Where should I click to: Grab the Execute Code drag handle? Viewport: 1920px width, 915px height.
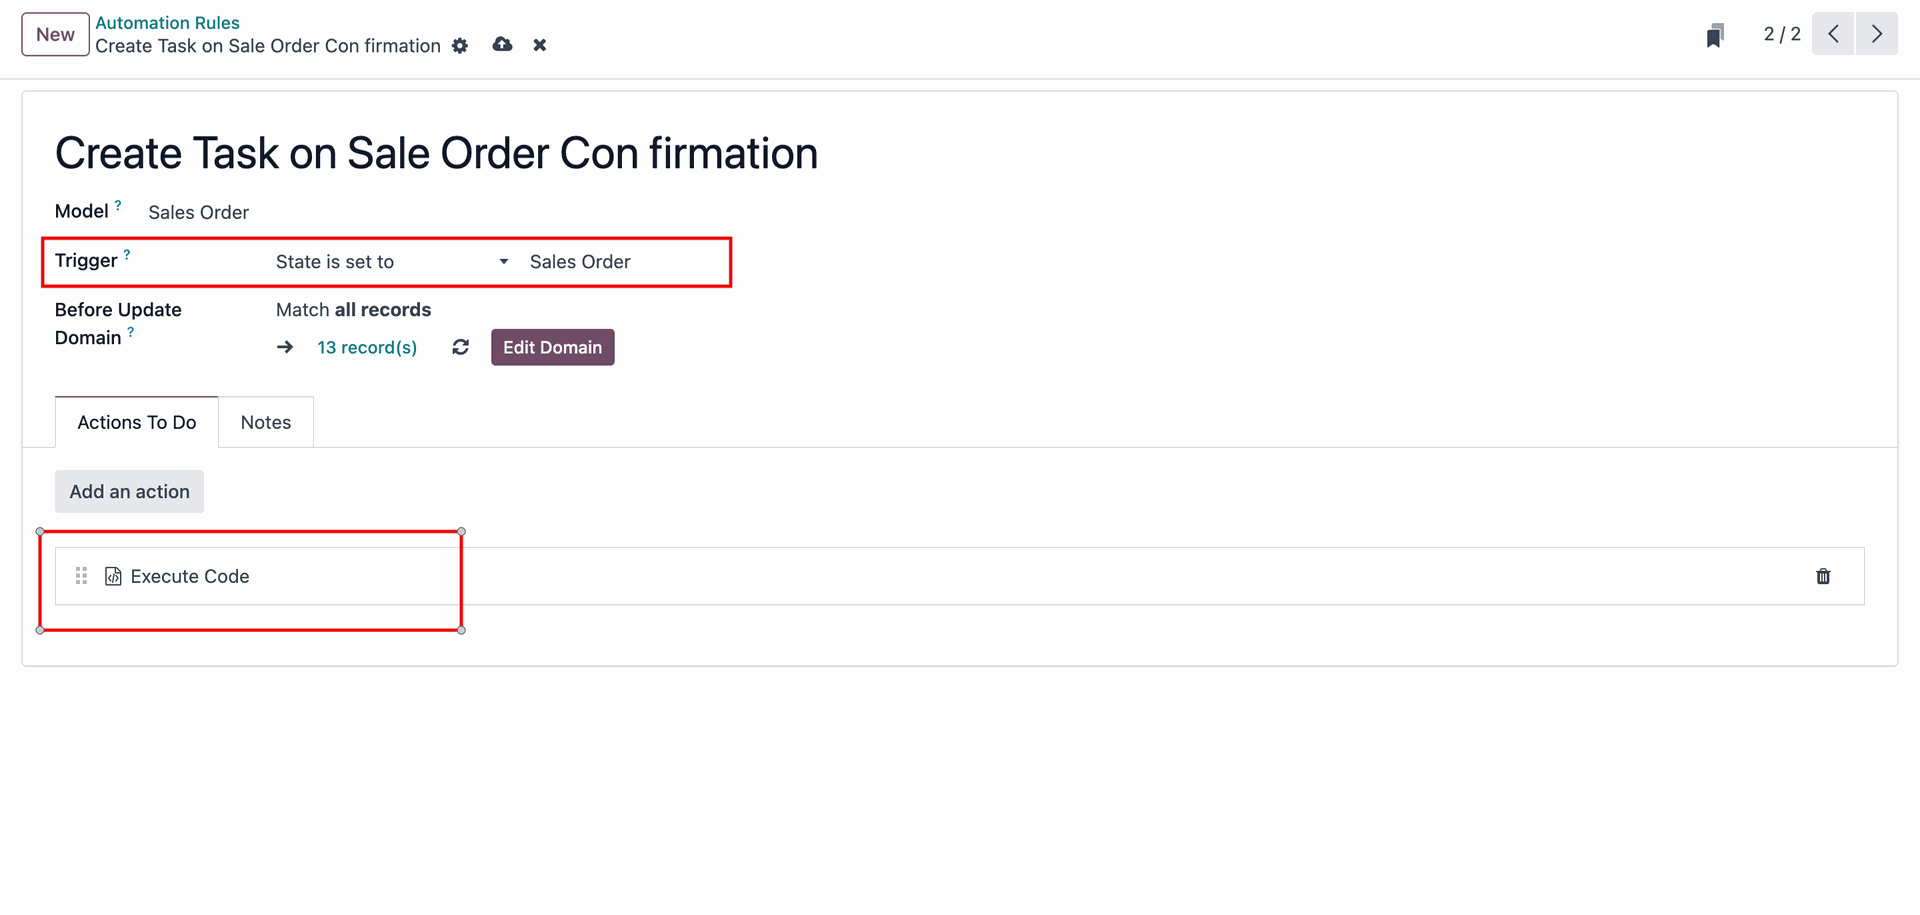[82, 576]
